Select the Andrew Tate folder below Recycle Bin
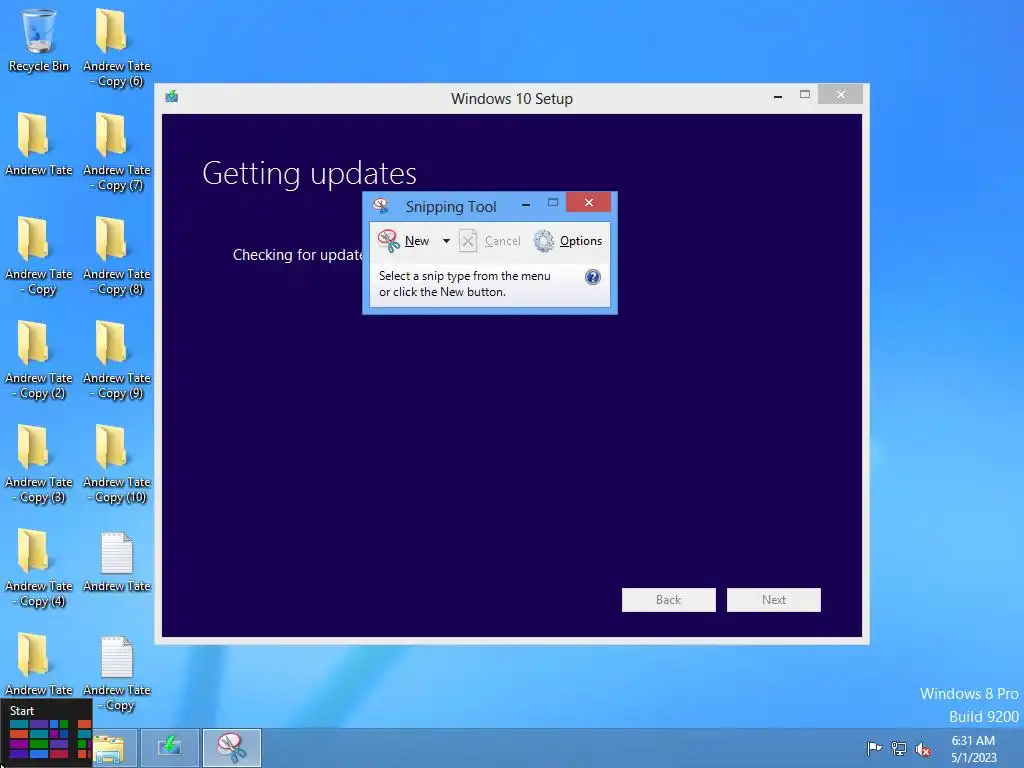Viewport: 1024px width, 768px height. [x=39, y=144]
